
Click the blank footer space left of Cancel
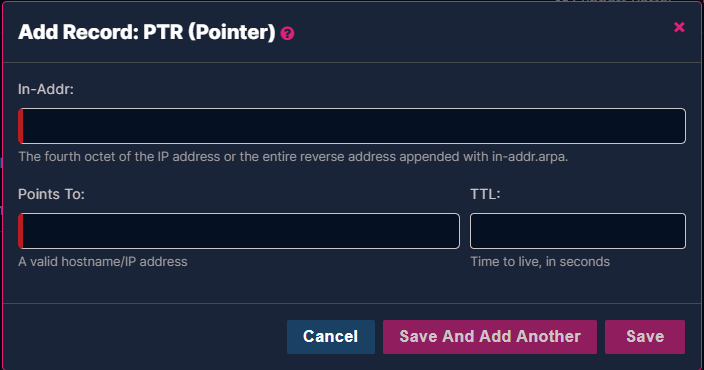pyautogui.click(x=144, y=337)
